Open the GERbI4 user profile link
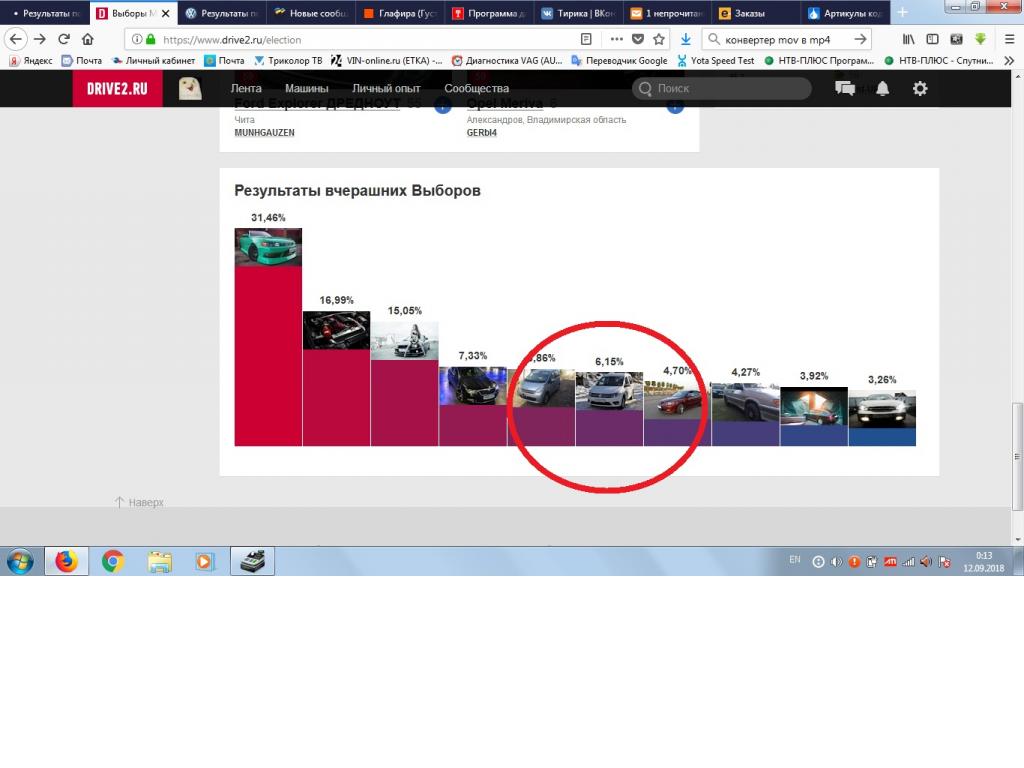Image resolution: width=1024 pixels, height=768 pixels. coord(482,133)
